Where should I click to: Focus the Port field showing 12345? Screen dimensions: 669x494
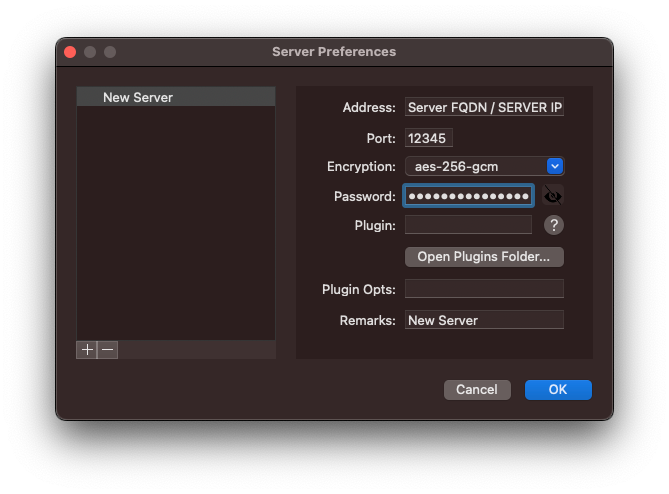(x=429, y=138)
